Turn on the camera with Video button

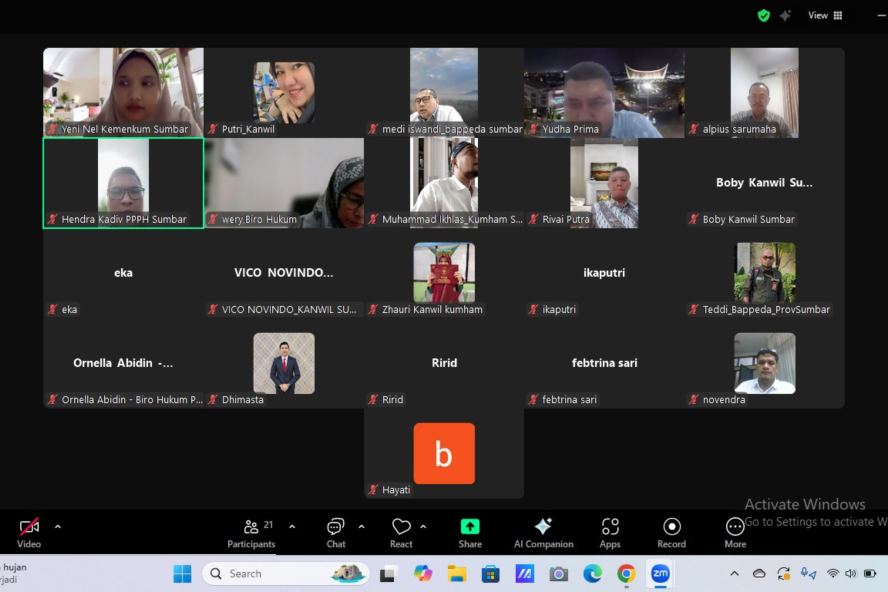click(x=29, y=533)
